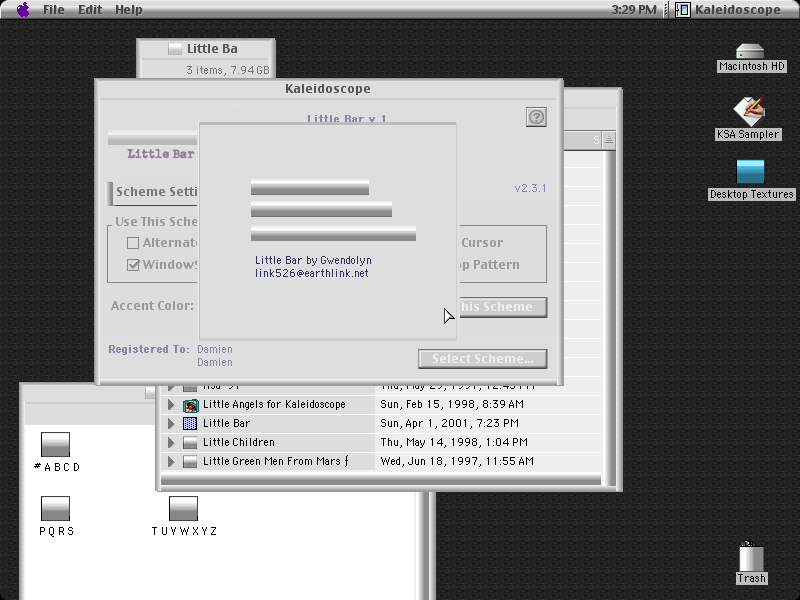Click the Registered To Damien name

tap(215, 349)
